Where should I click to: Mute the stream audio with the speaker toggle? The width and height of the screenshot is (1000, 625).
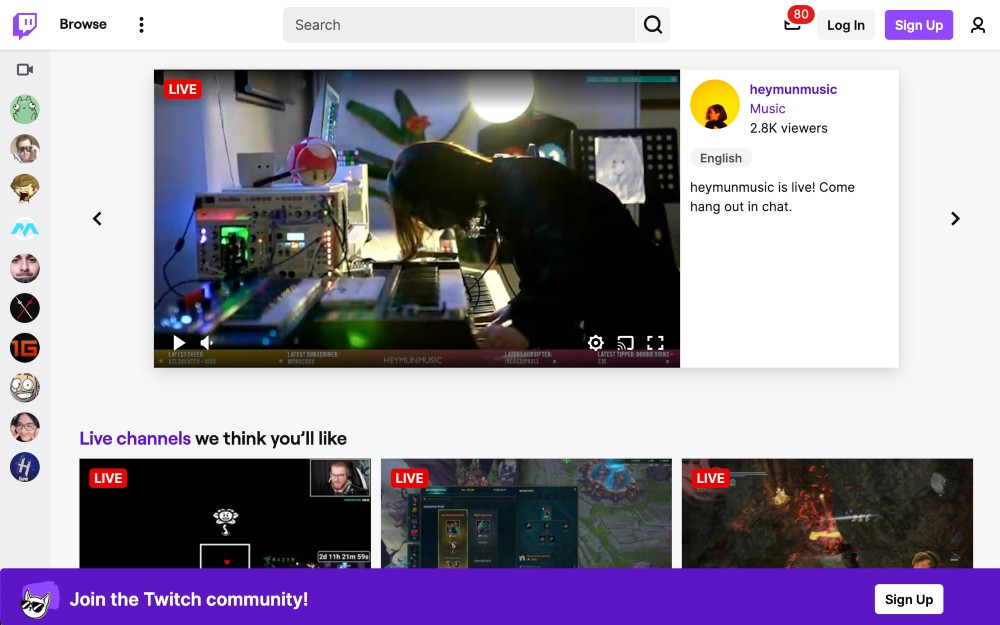click(x=205, y=343)
